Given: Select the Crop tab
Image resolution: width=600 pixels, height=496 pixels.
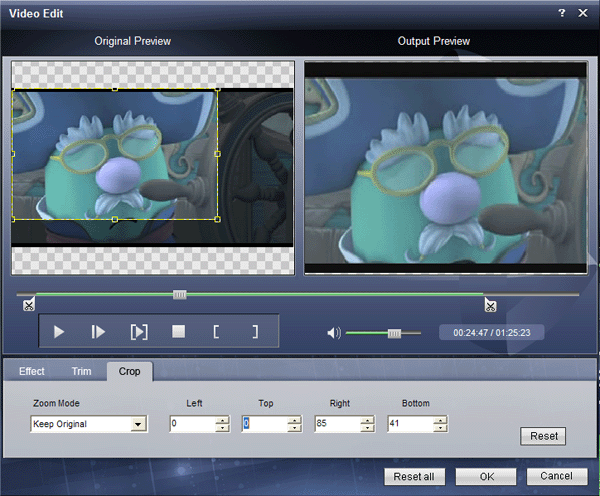Looking at the screenshot, I should 130,371.
